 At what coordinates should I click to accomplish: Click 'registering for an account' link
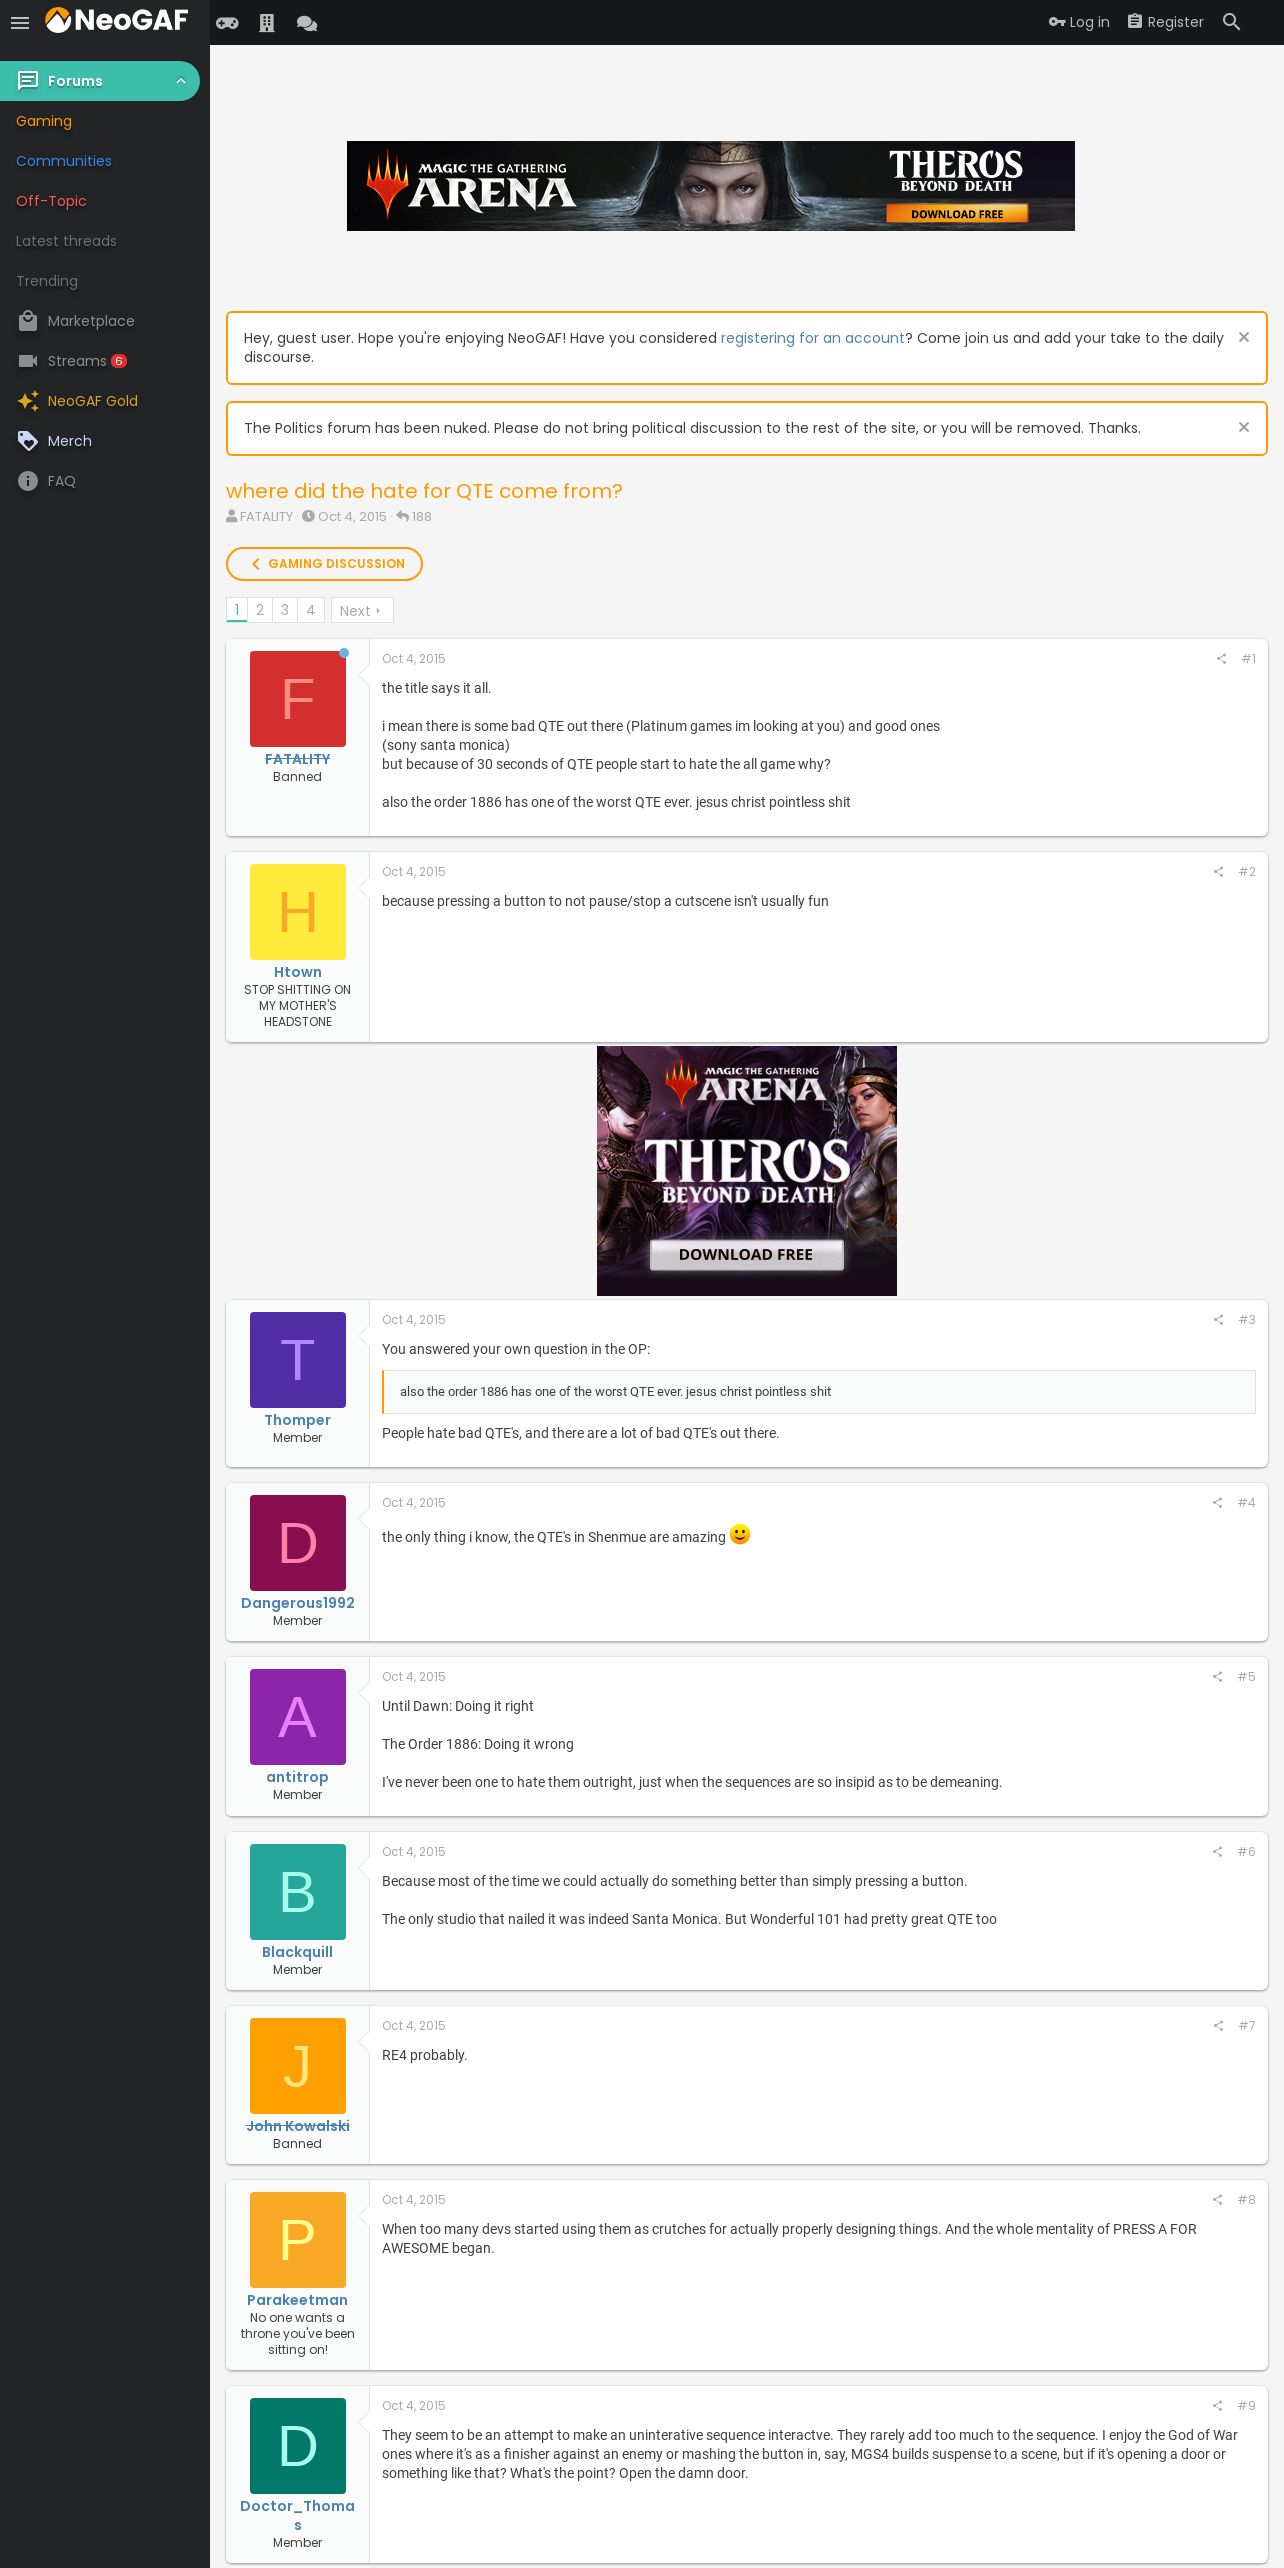(812, 338)
